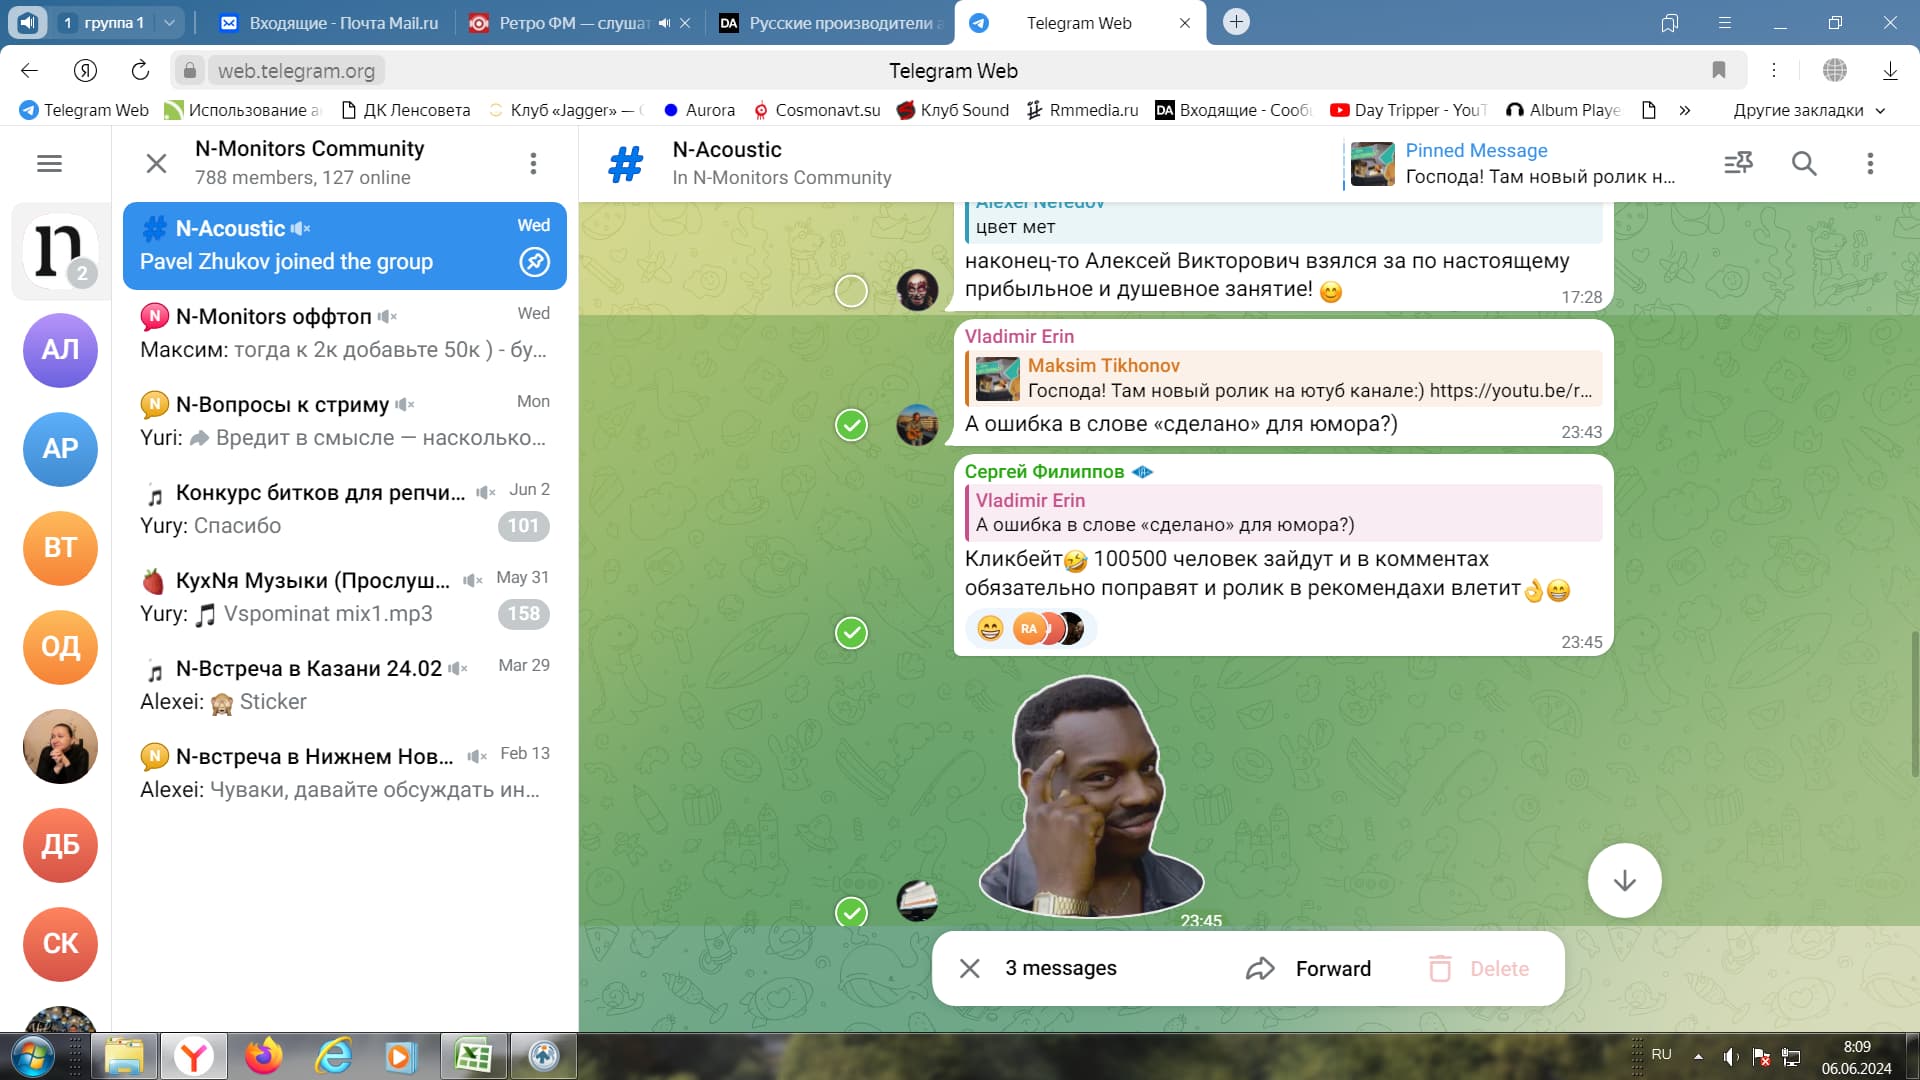Open КухNя Музыки topic
1920x1080 pixels.
click(x=345, y=597)
